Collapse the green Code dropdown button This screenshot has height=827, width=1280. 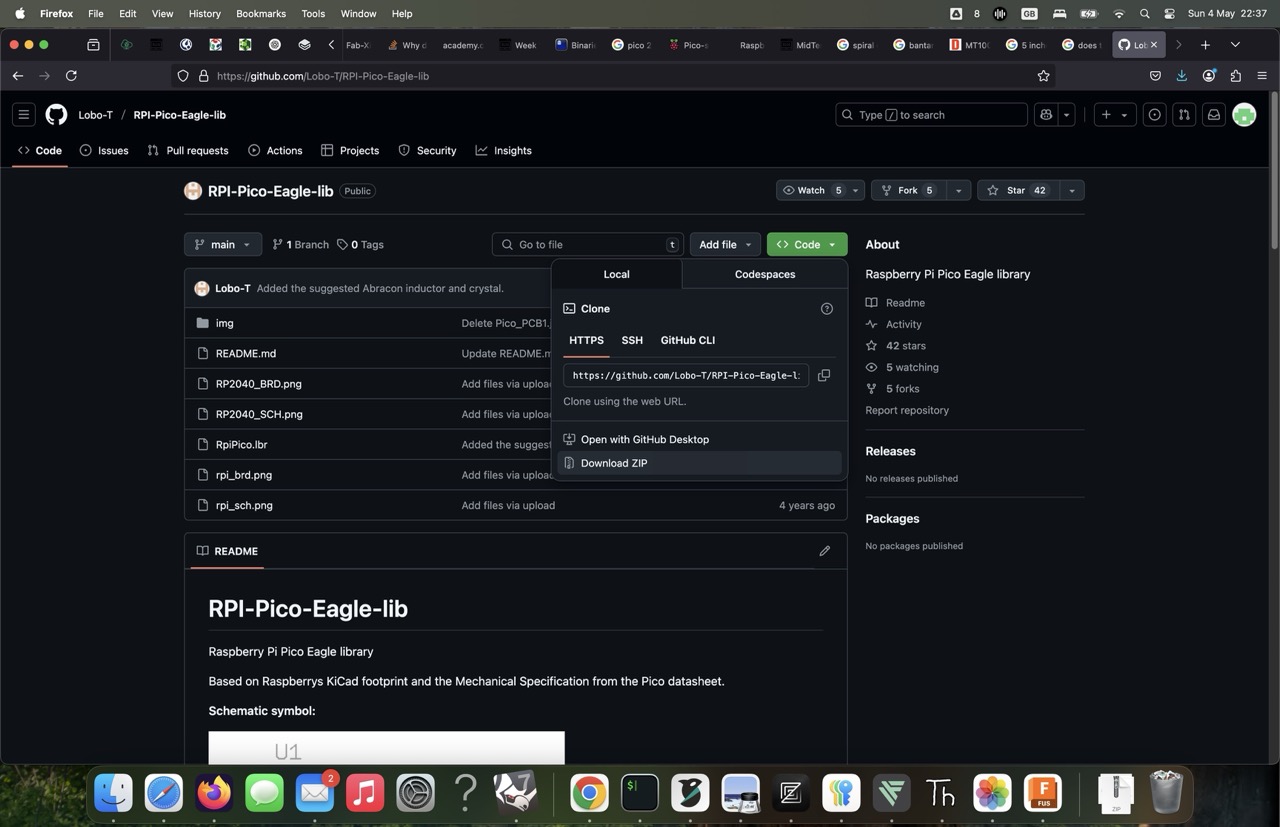pyautogui.click(x=806, y=244)
